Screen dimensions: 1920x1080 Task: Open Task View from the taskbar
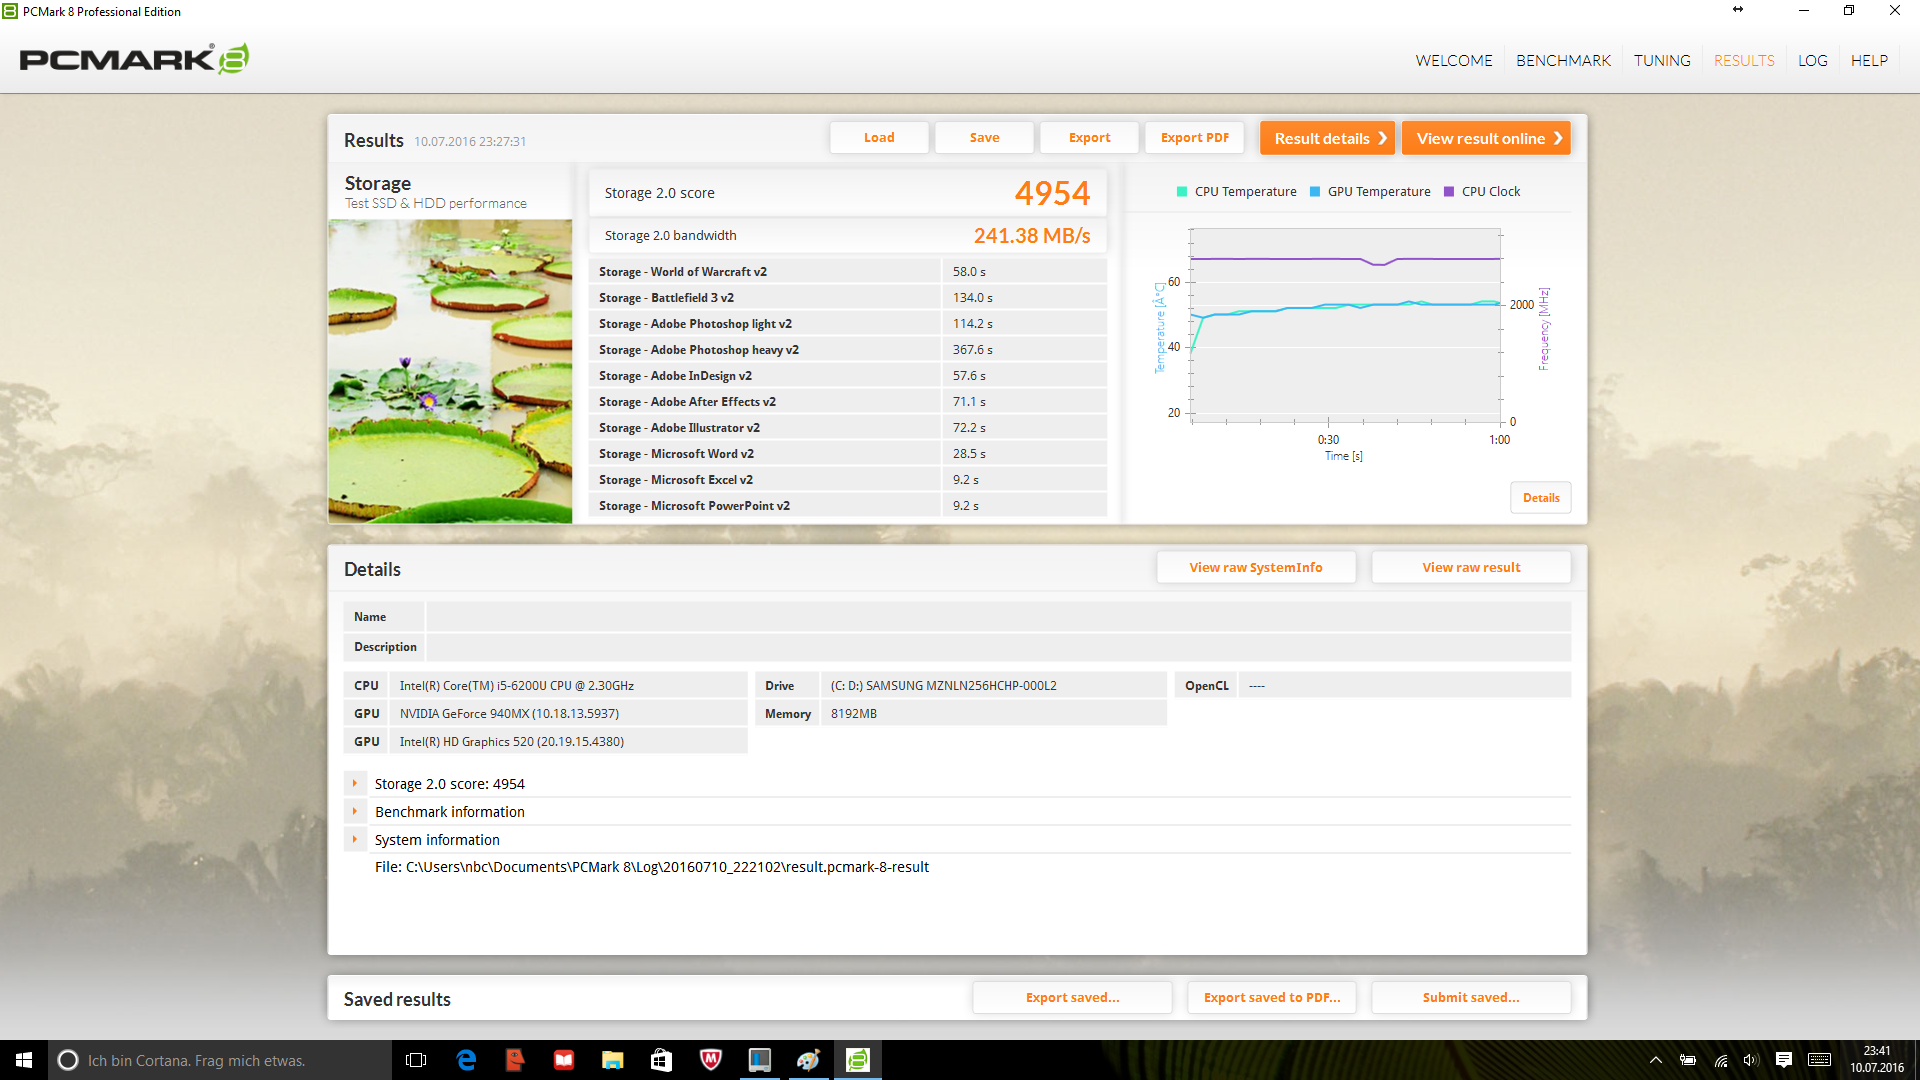pos(416,1060)
